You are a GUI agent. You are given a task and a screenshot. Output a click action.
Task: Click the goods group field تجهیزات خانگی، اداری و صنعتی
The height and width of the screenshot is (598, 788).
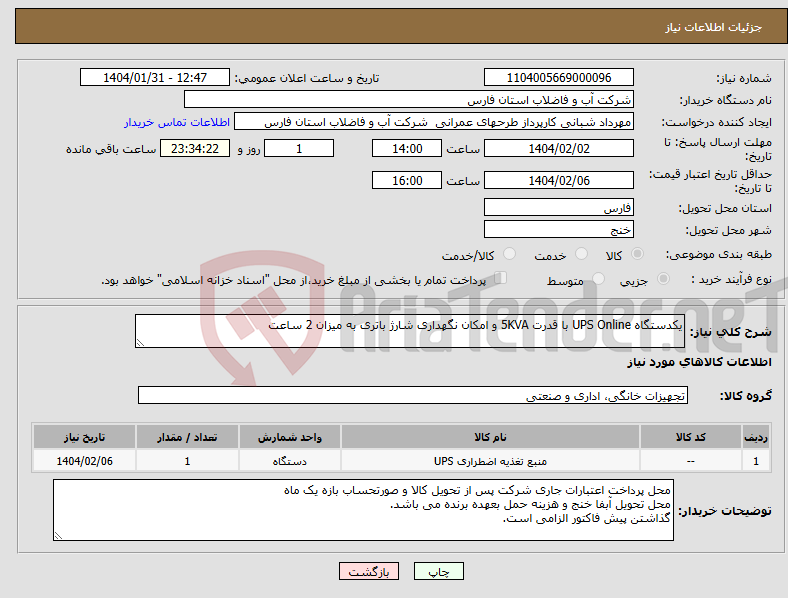pos(413,395)
